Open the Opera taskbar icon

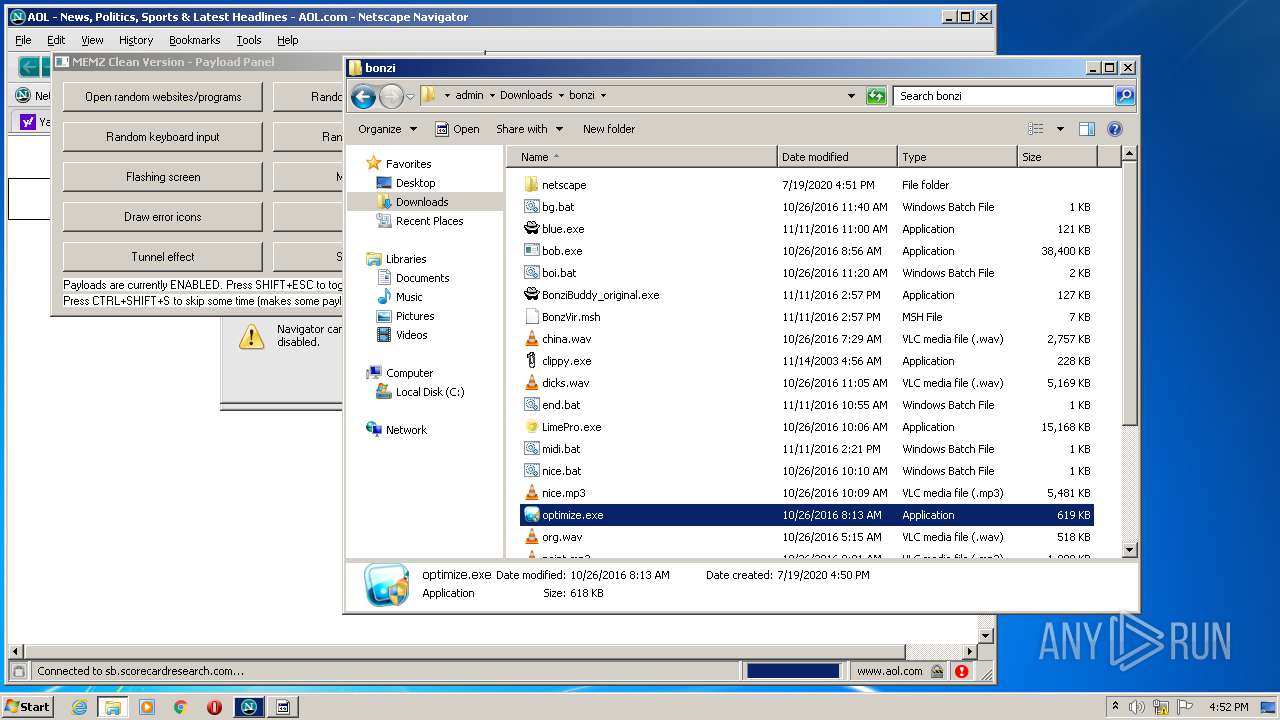(214, 707)
